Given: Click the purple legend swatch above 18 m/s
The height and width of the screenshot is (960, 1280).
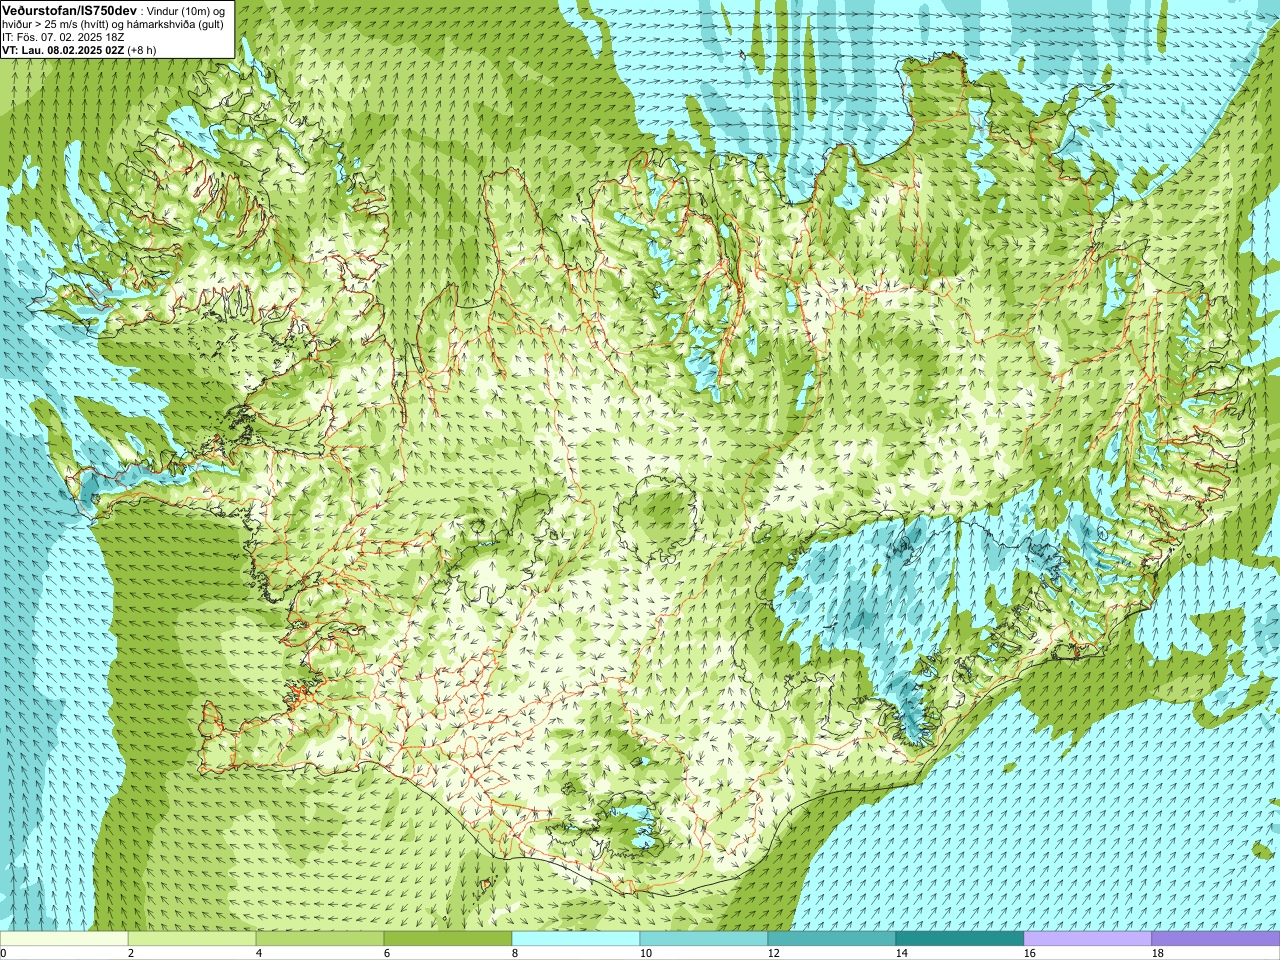Looking at the screenshot, I should tap(1216, 939).
